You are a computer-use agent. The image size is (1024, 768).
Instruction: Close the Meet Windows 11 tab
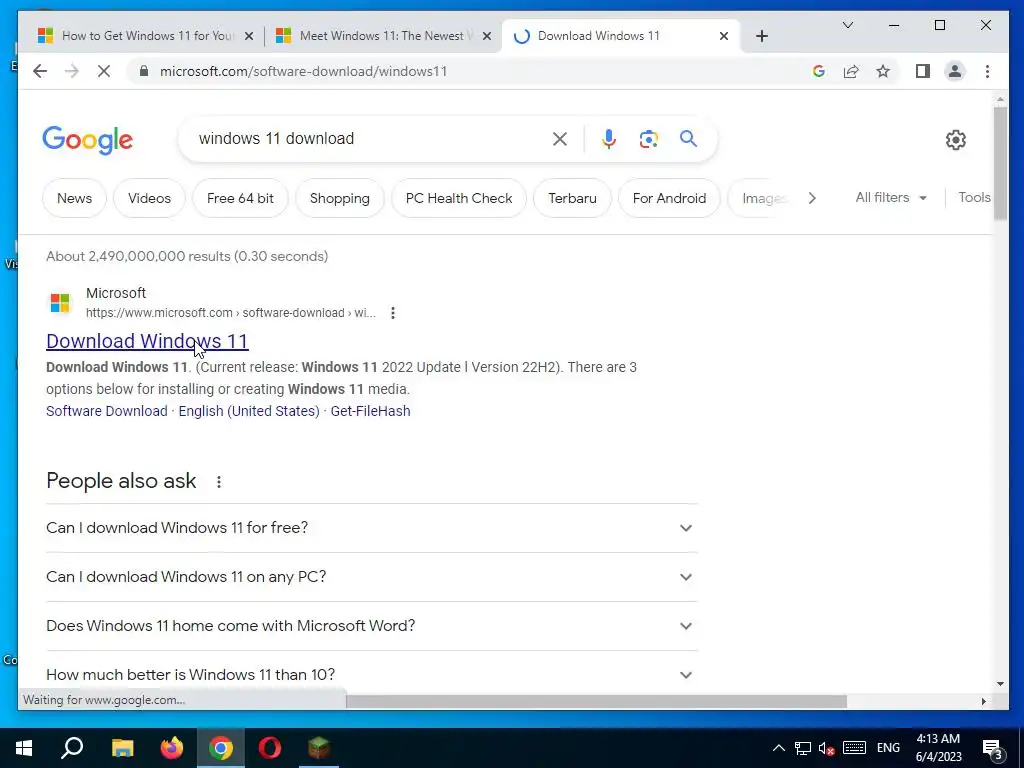click(487, 37)
